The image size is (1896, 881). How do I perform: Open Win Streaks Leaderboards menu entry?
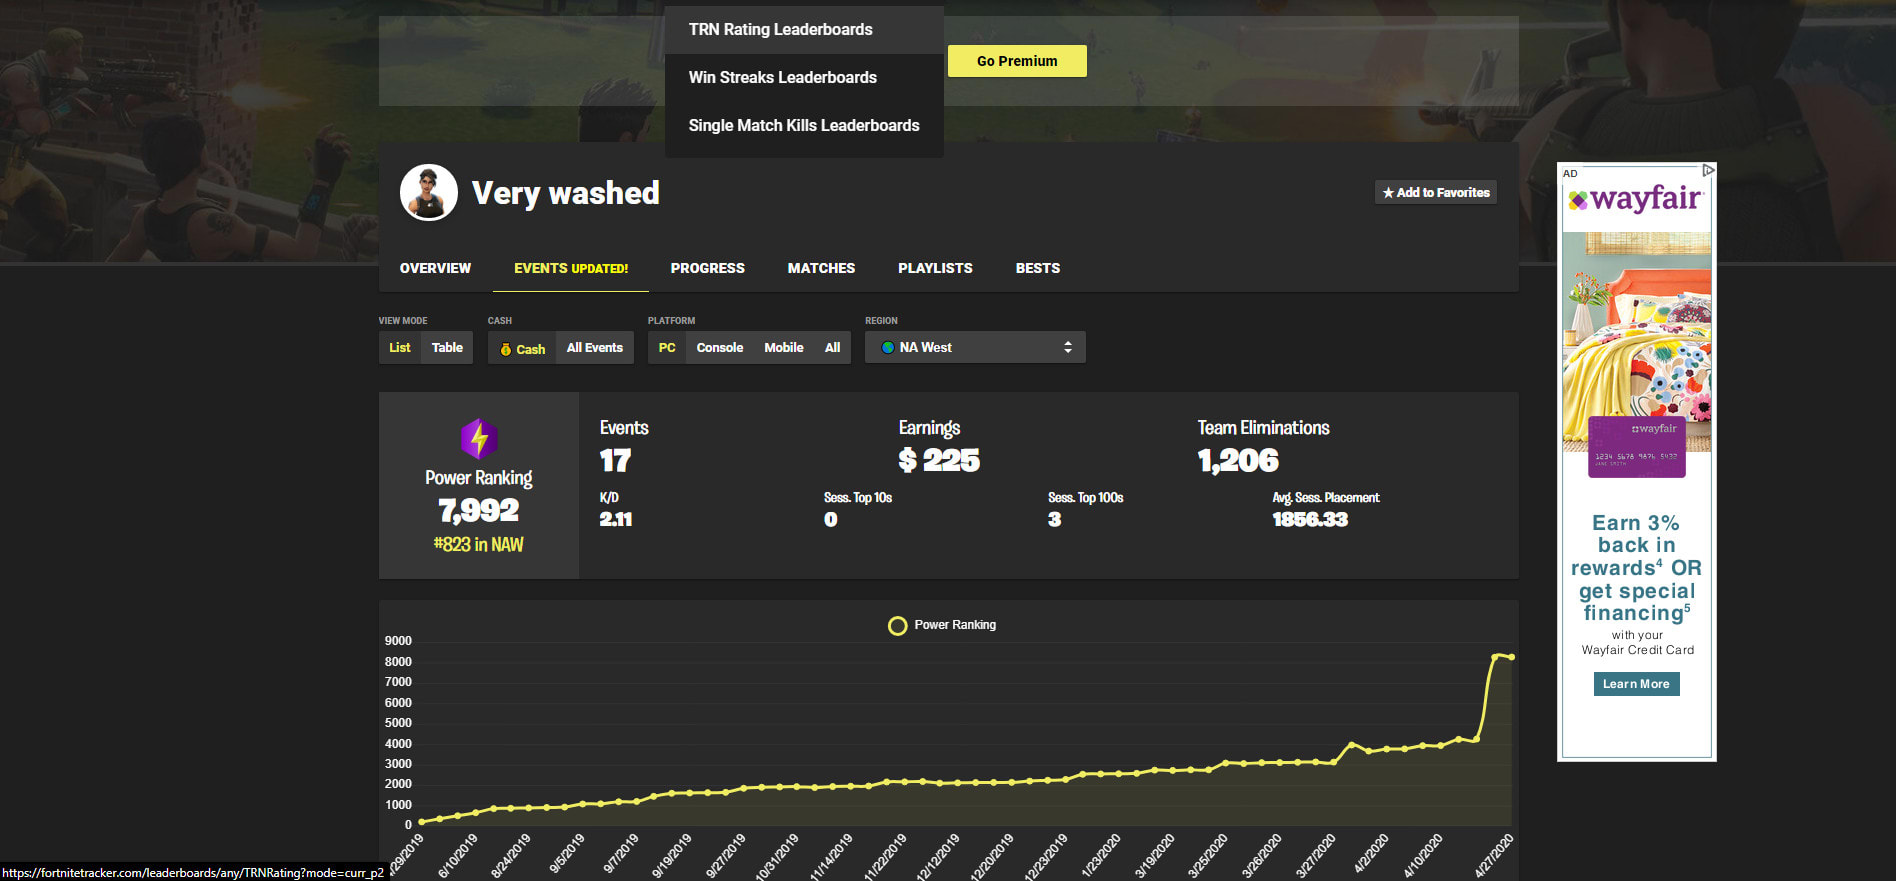tap(804, 78)
